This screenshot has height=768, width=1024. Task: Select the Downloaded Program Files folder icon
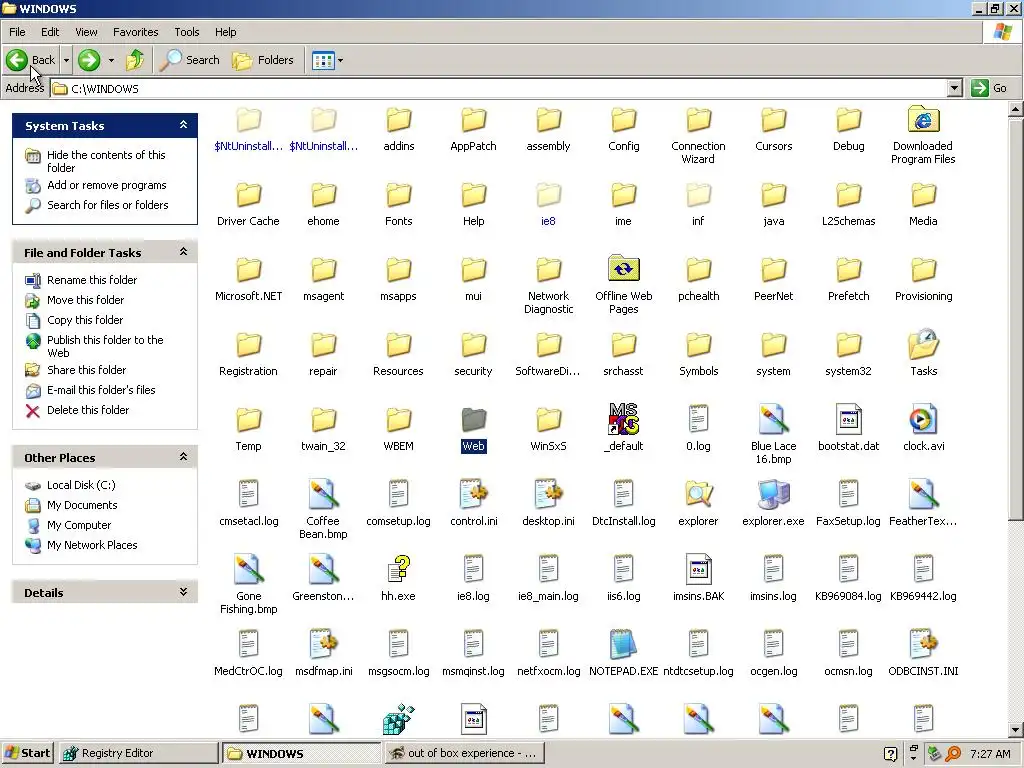[x=923, y=121]
